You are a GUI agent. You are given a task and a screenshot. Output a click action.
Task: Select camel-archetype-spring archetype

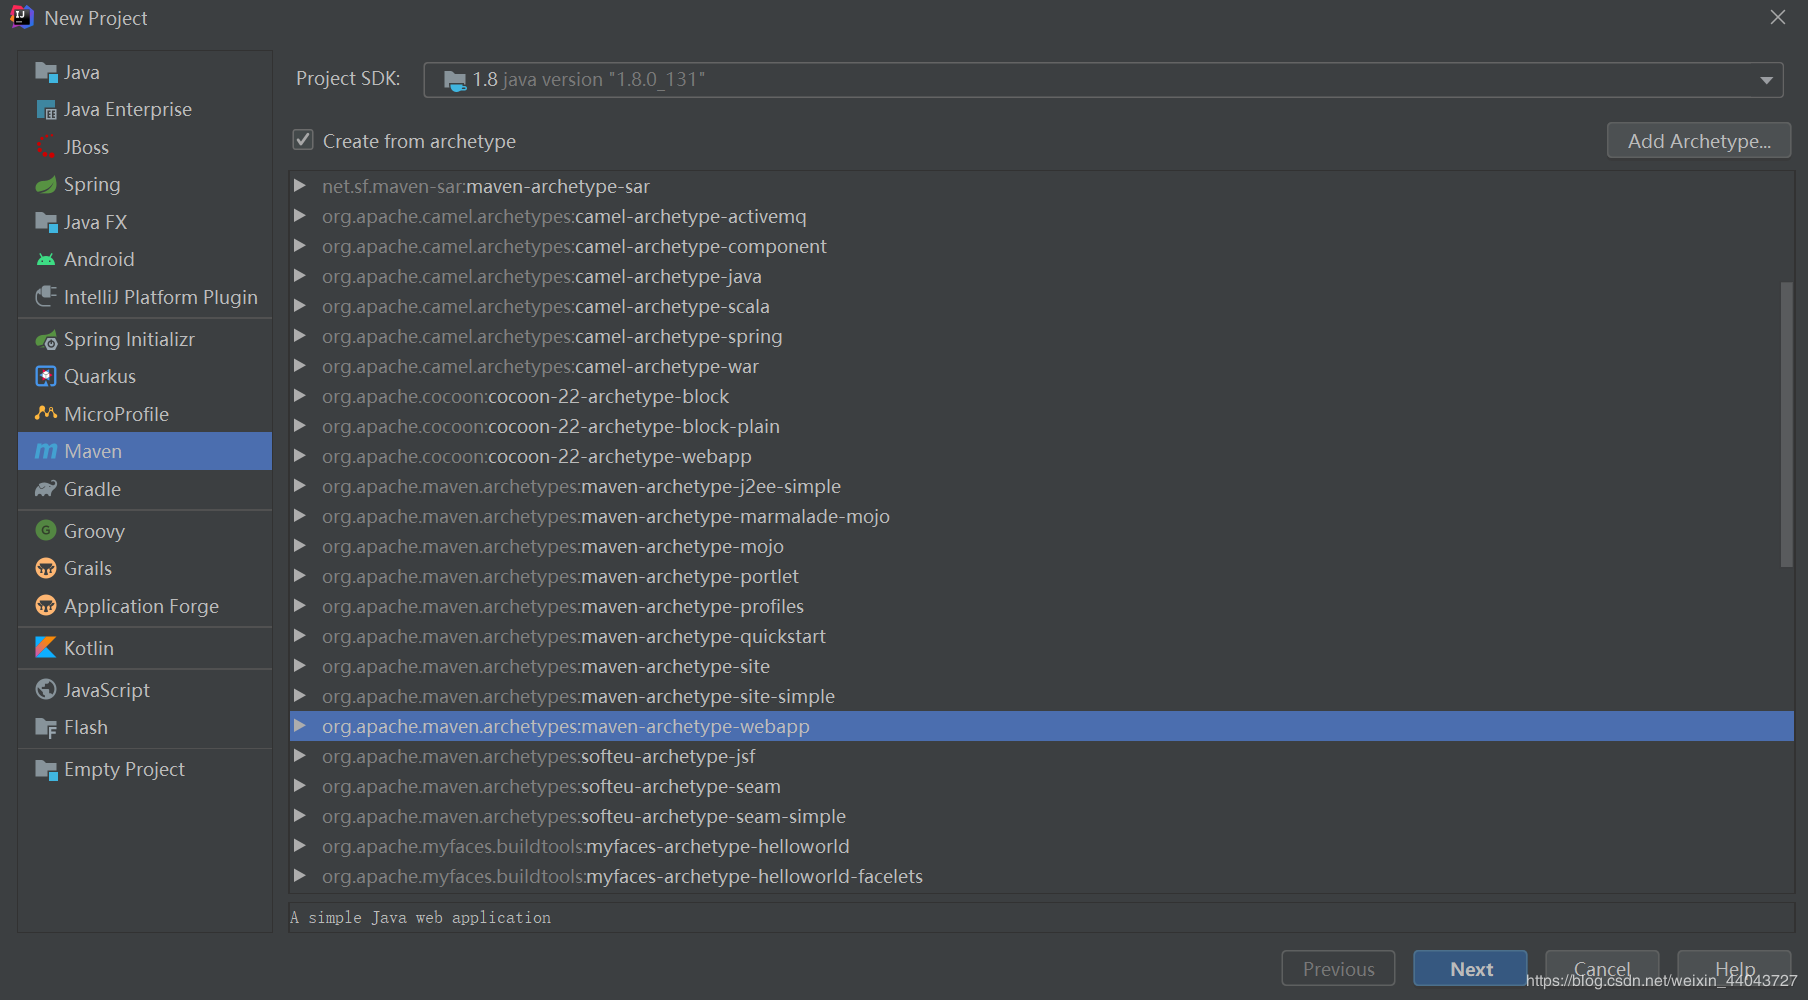(1041, 336)
